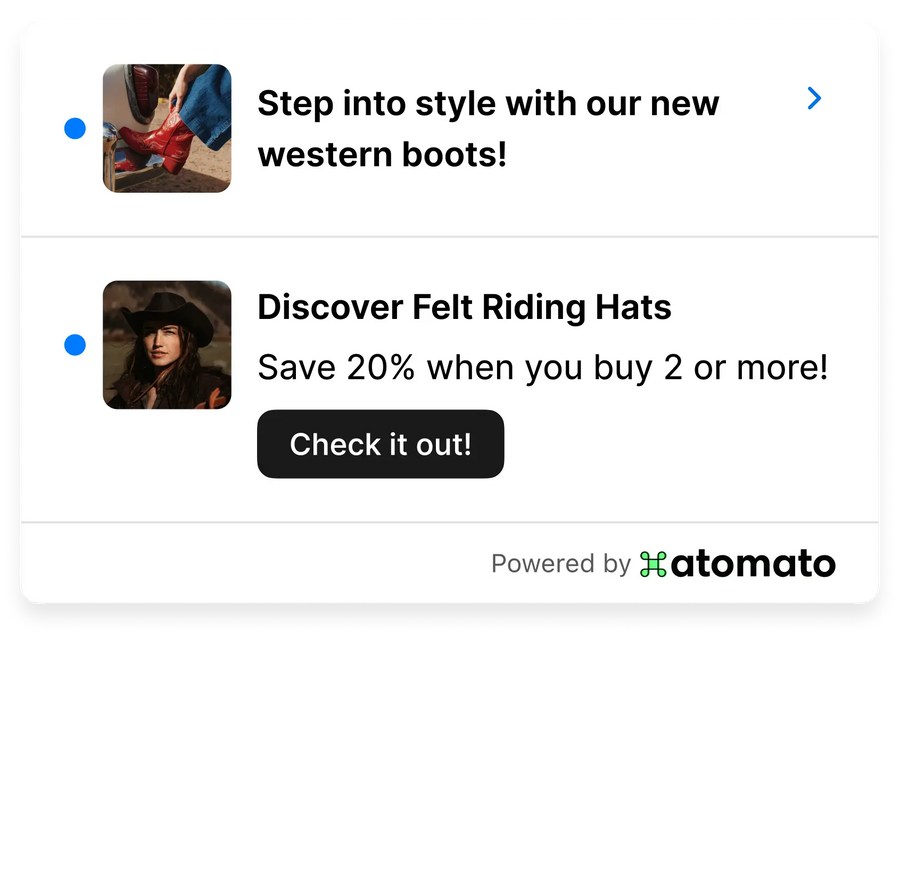The width and height of the screenshot is (900, 886).
Task: Click the word "Hats" in the second title
Action: 634,307
